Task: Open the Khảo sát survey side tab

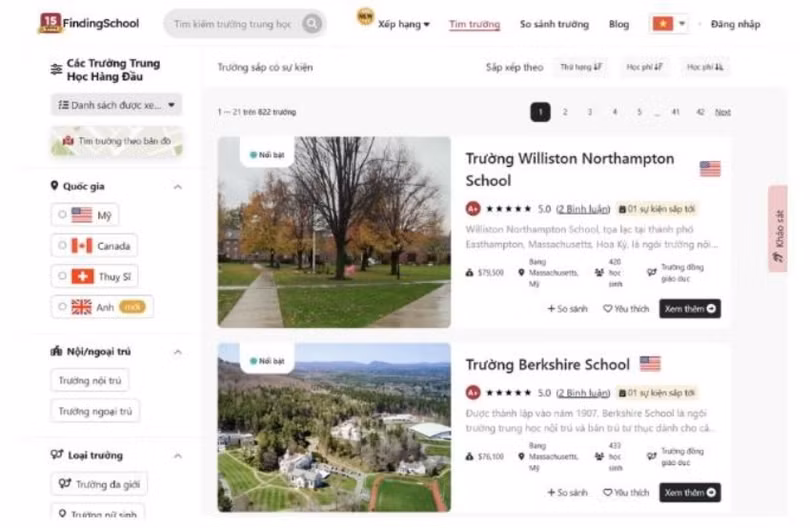Action: point(778,229)
